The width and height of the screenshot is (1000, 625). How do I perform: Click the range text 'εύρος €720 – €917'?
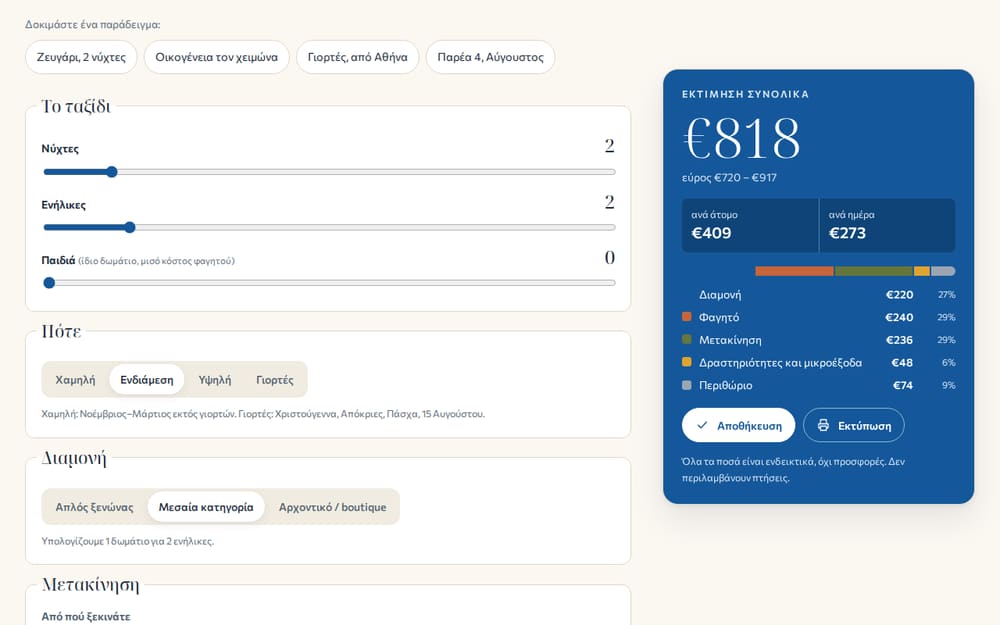[x=729, y=178]
